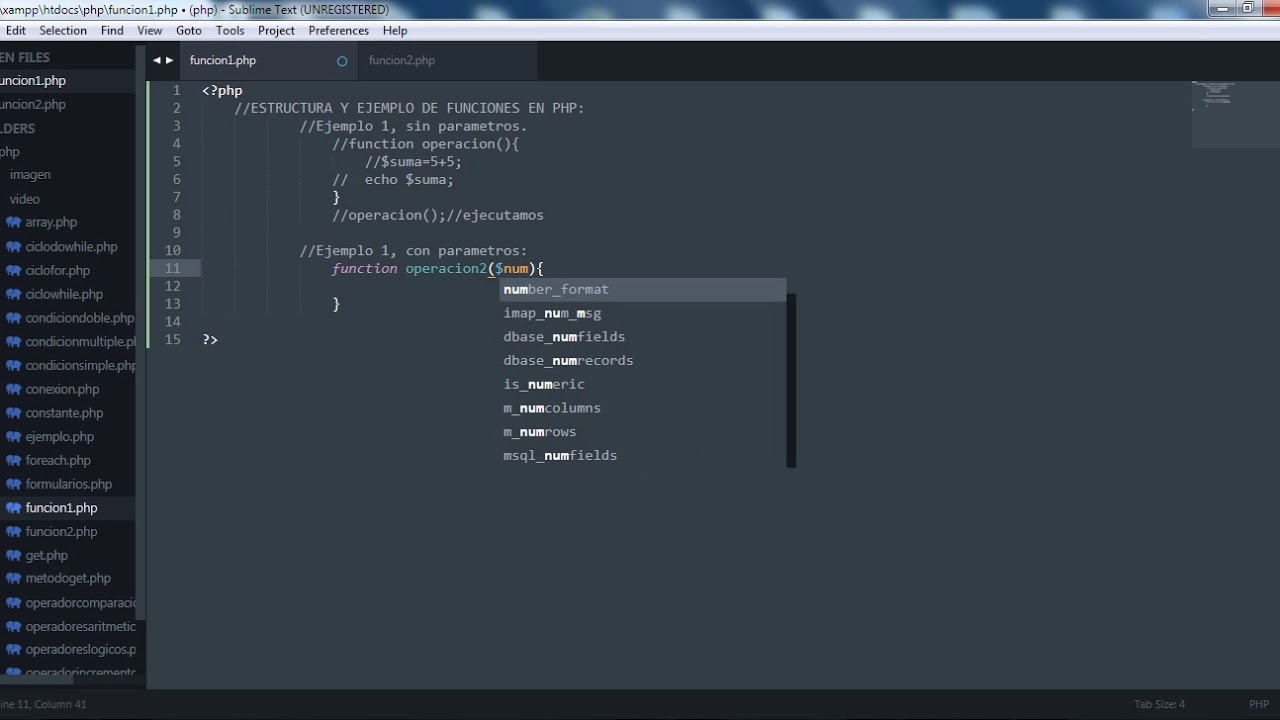Image resolution: width=1280 pixels, height=720 pixels.
Task: Select the PHP icon next to condicionmultiple.php
Action: click(x=13, y=341)
